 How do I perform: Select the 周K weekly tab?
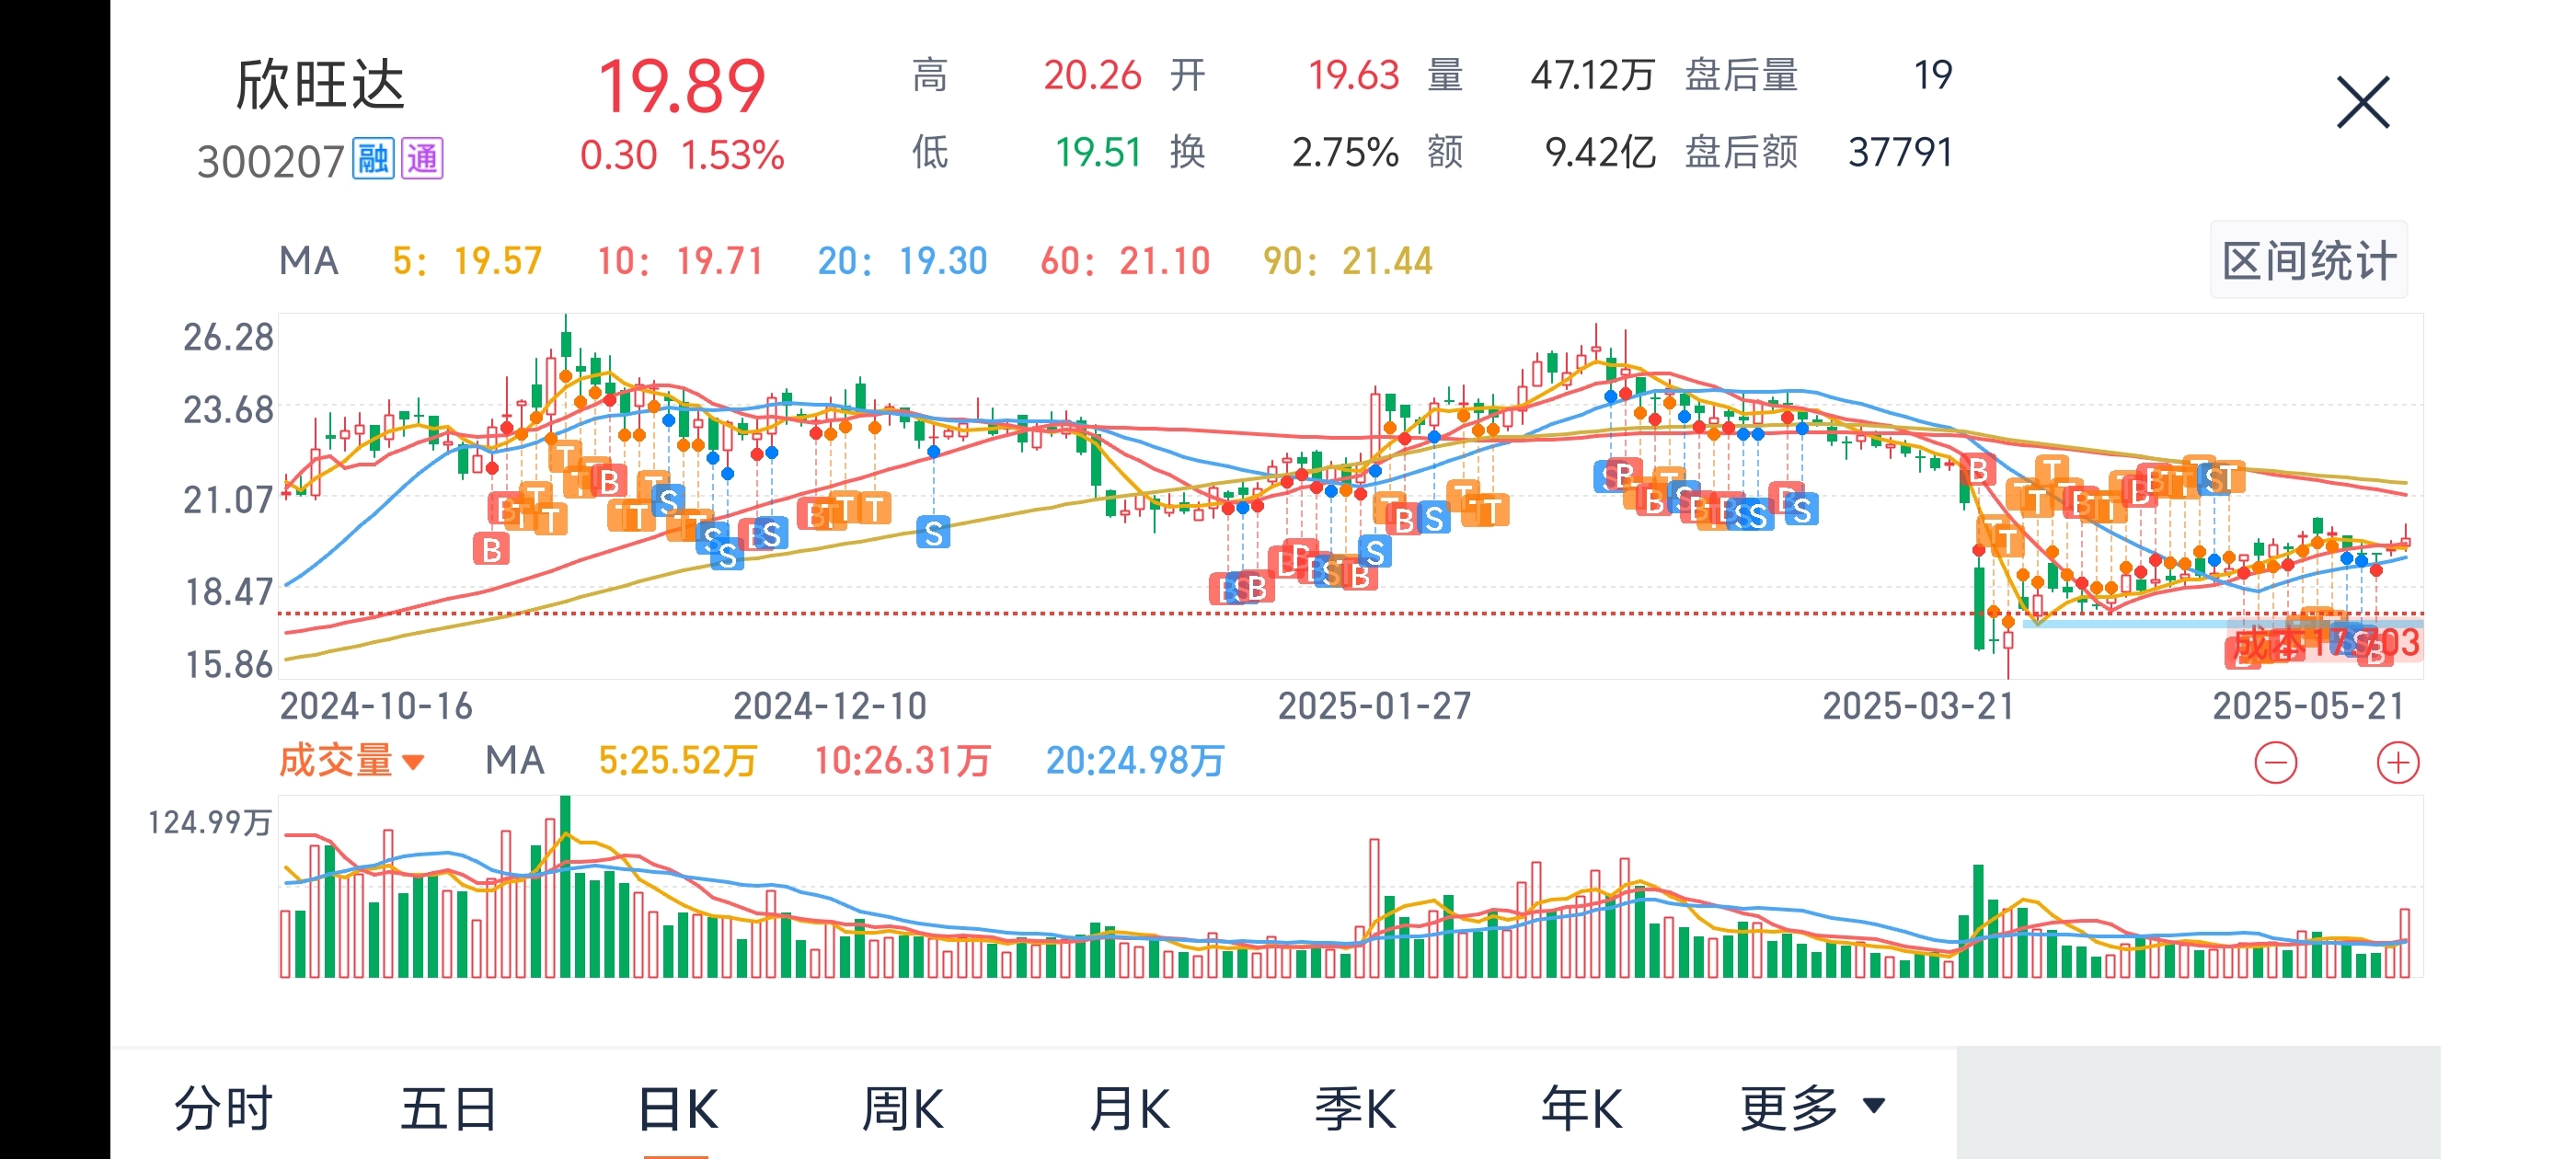902,1107
